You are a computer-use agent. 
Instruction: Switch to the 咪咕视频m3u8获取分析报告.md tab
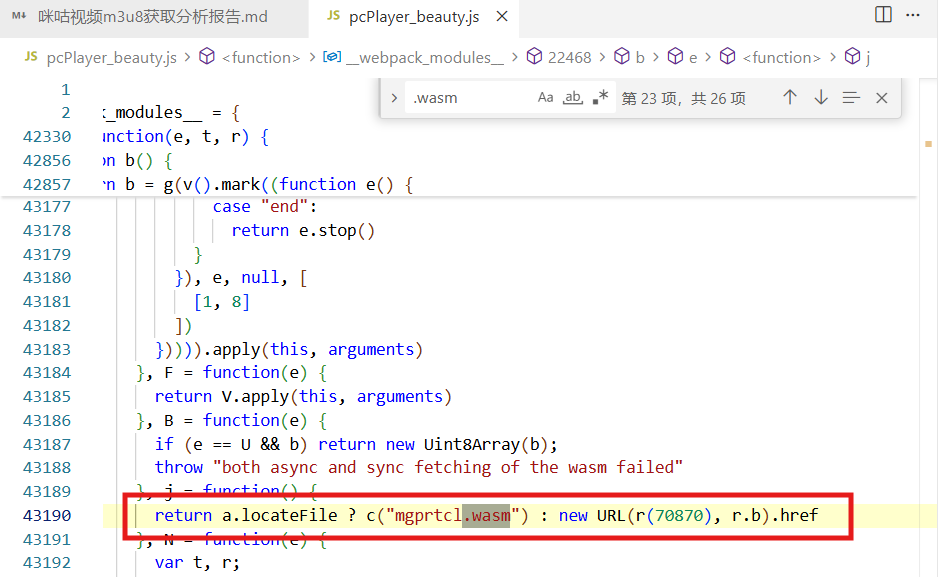(153, 17)
